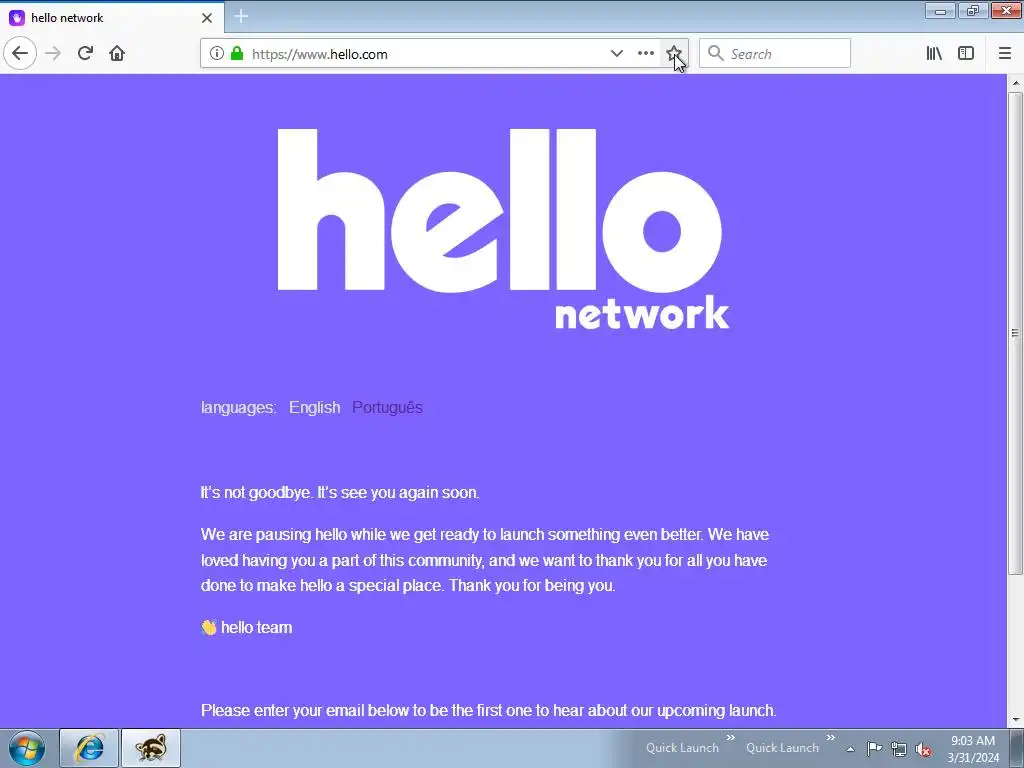This screenshot has width=1024, height=768.
Task: Show site information icon in address bar
Action: pos(217,54)
